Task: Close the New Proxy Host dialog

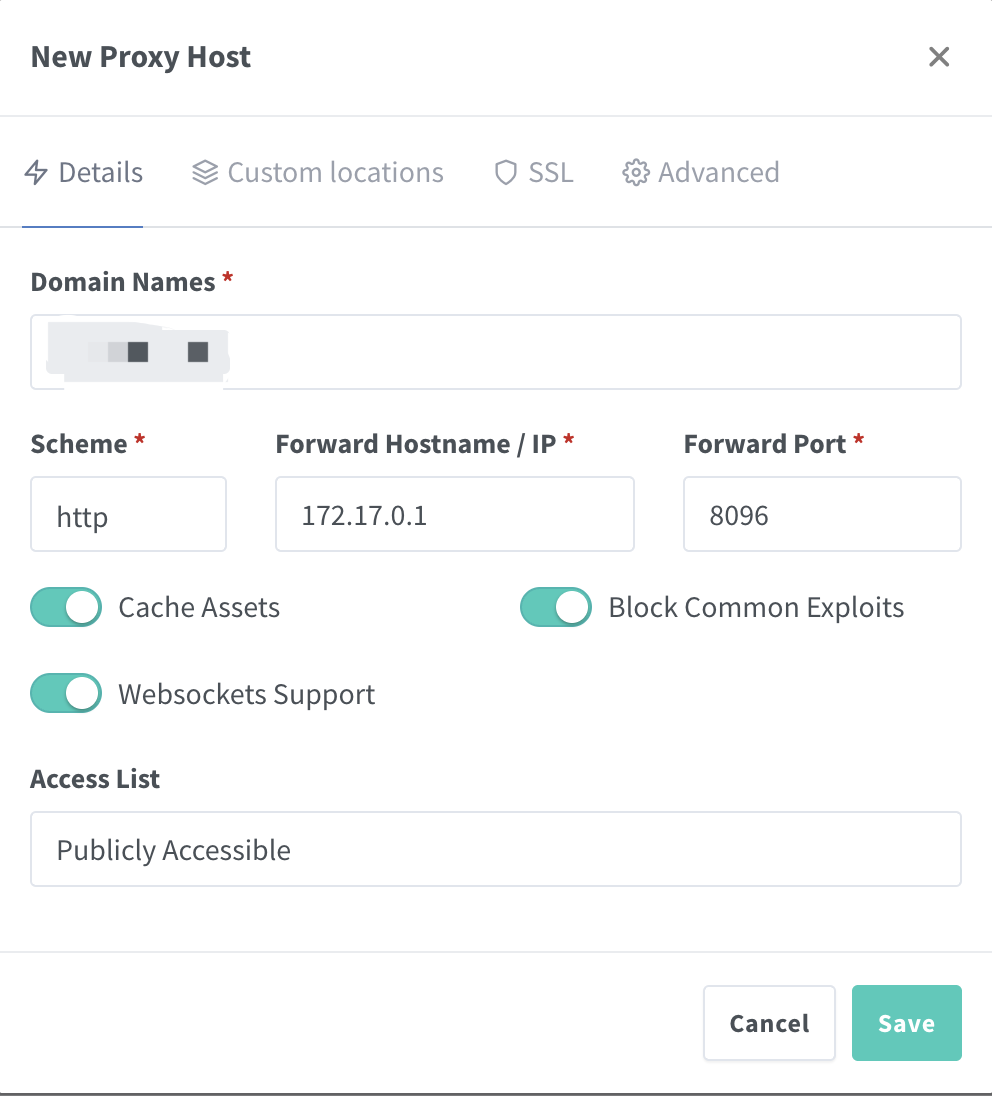Action: point(938,57)
